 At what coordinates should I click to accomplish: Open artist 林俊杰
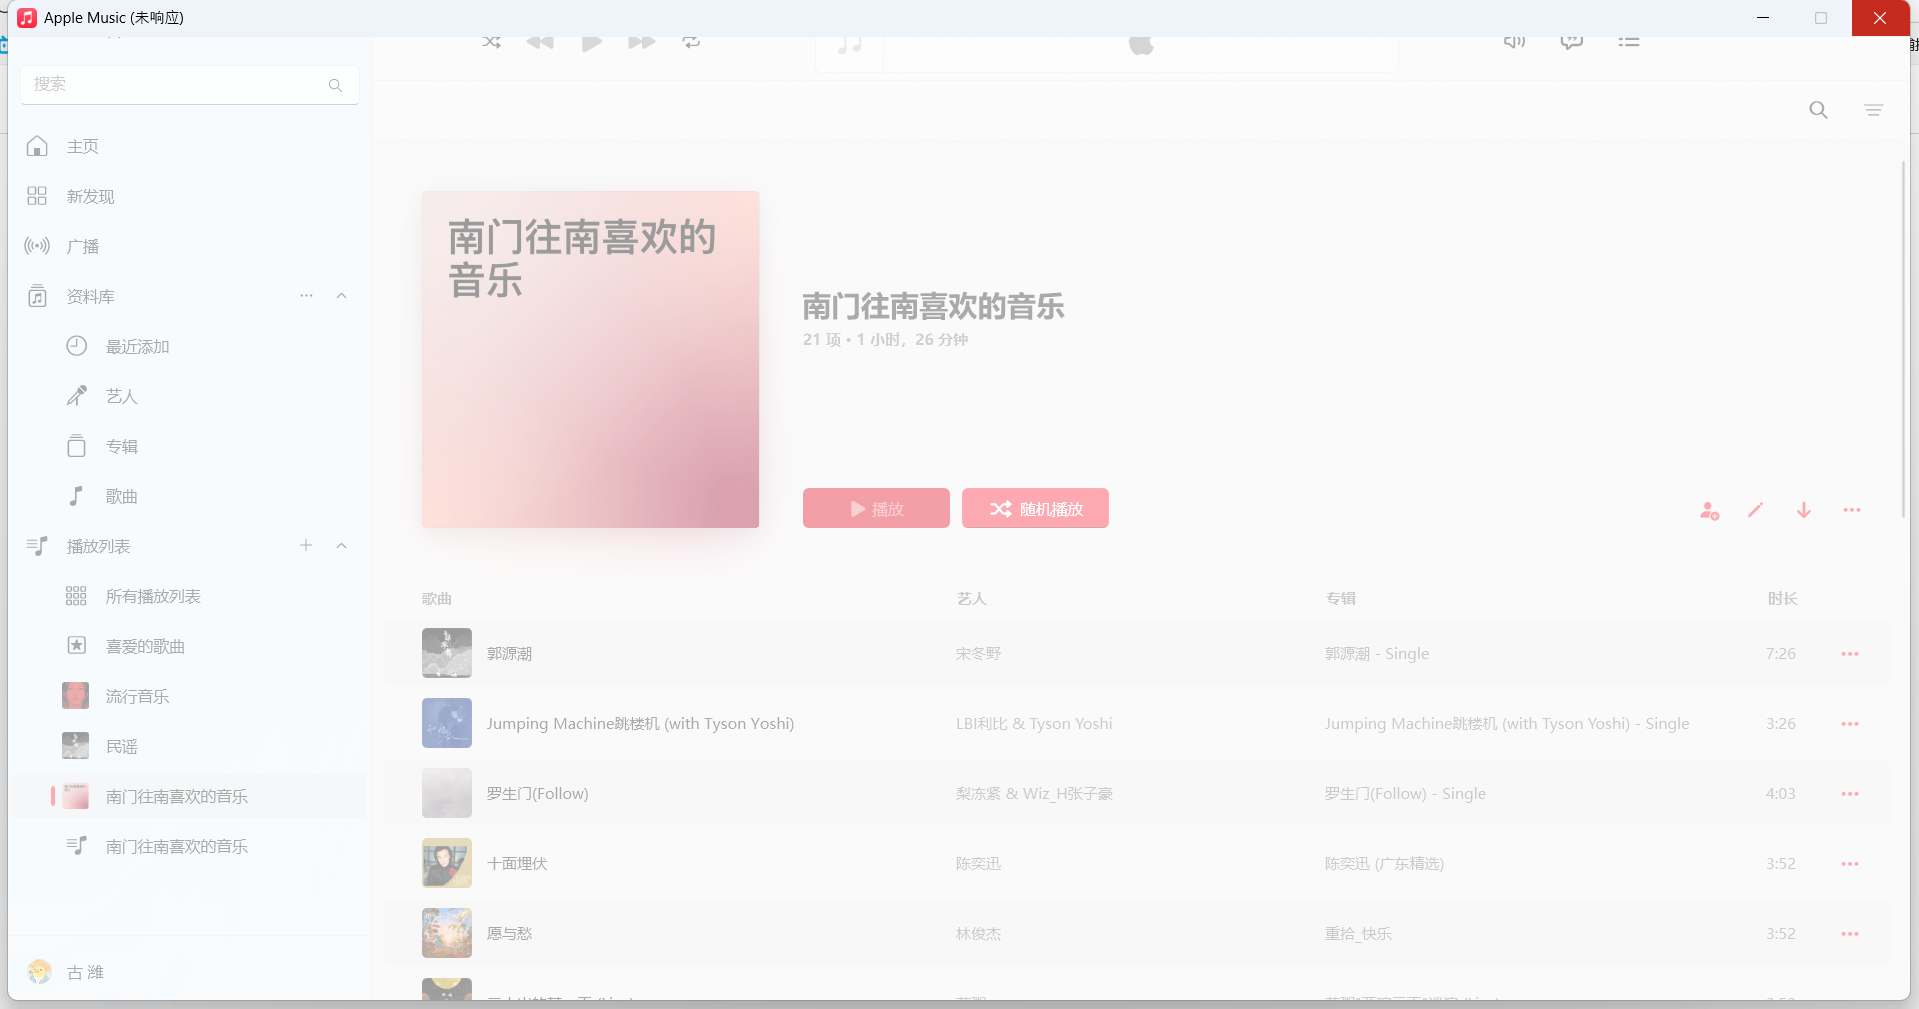978,933
